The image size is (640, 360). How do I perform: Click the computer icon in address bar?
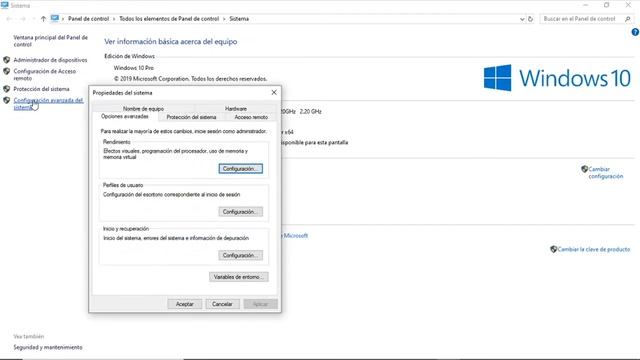tap(55, 18)
